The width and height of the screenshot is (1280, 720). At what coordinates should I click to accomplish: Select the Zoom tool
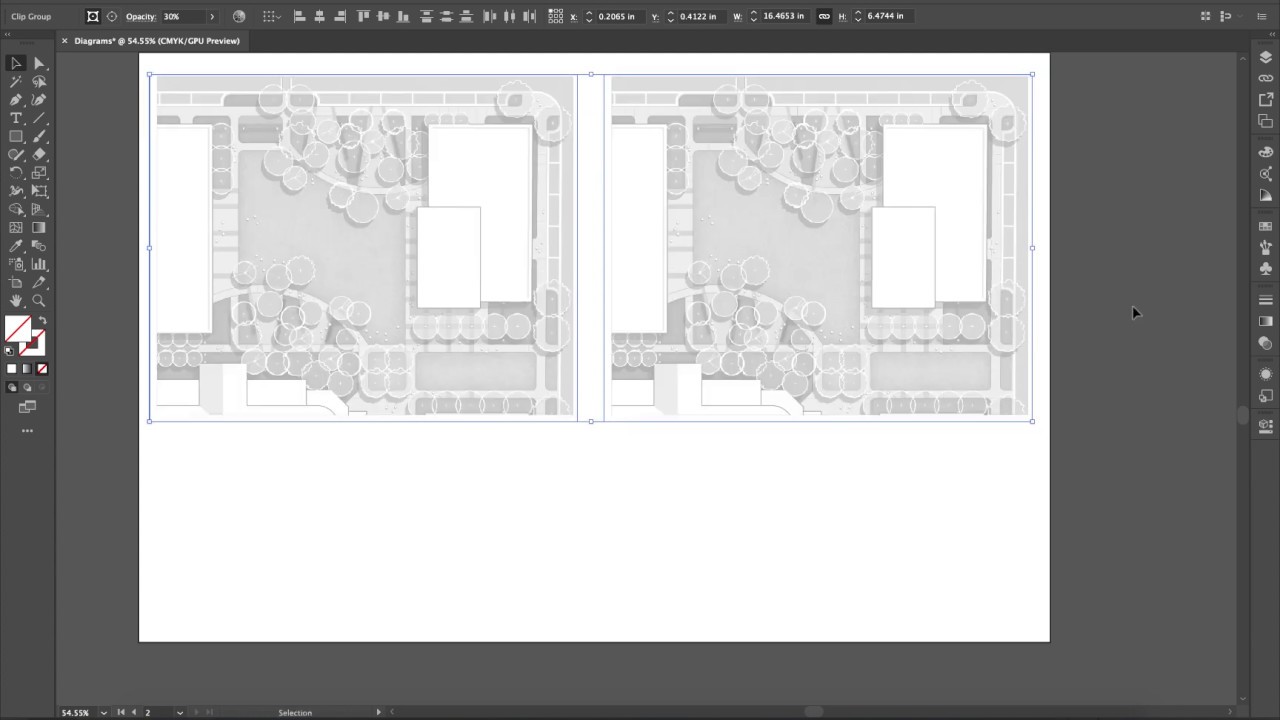(39, 301)
